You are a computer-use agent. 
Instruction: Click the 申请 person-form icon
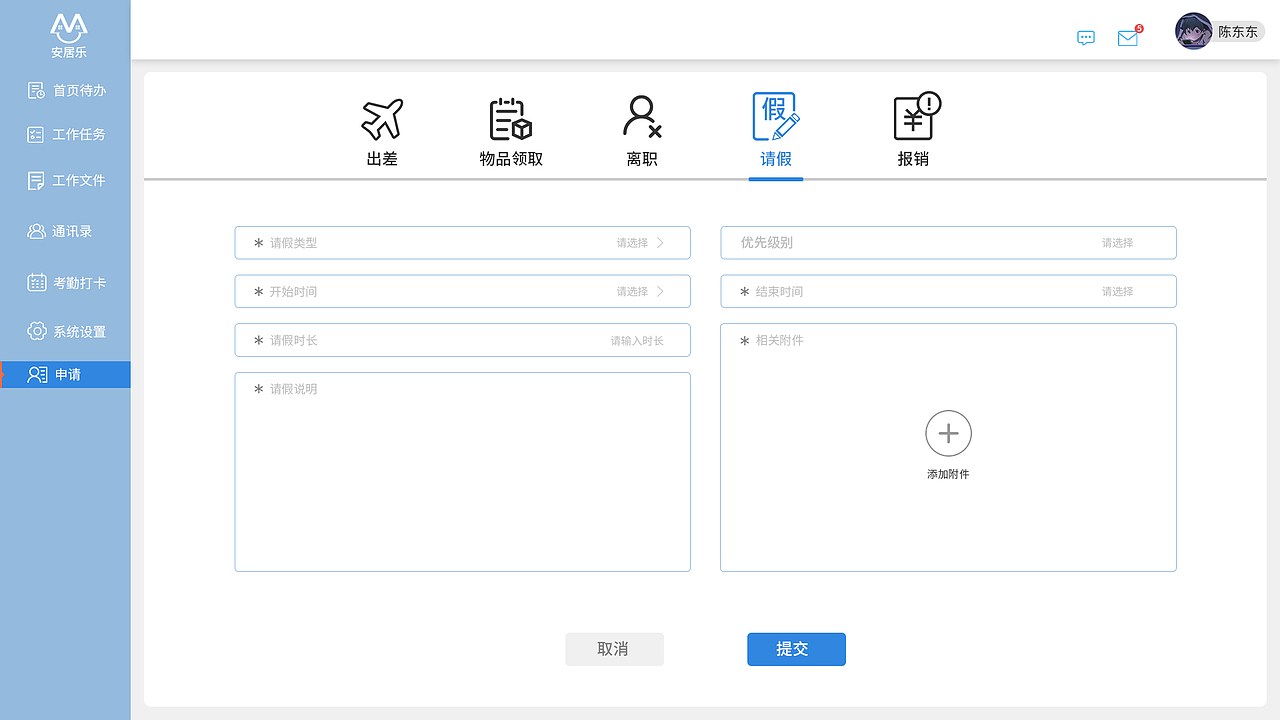tap(38, 375)
